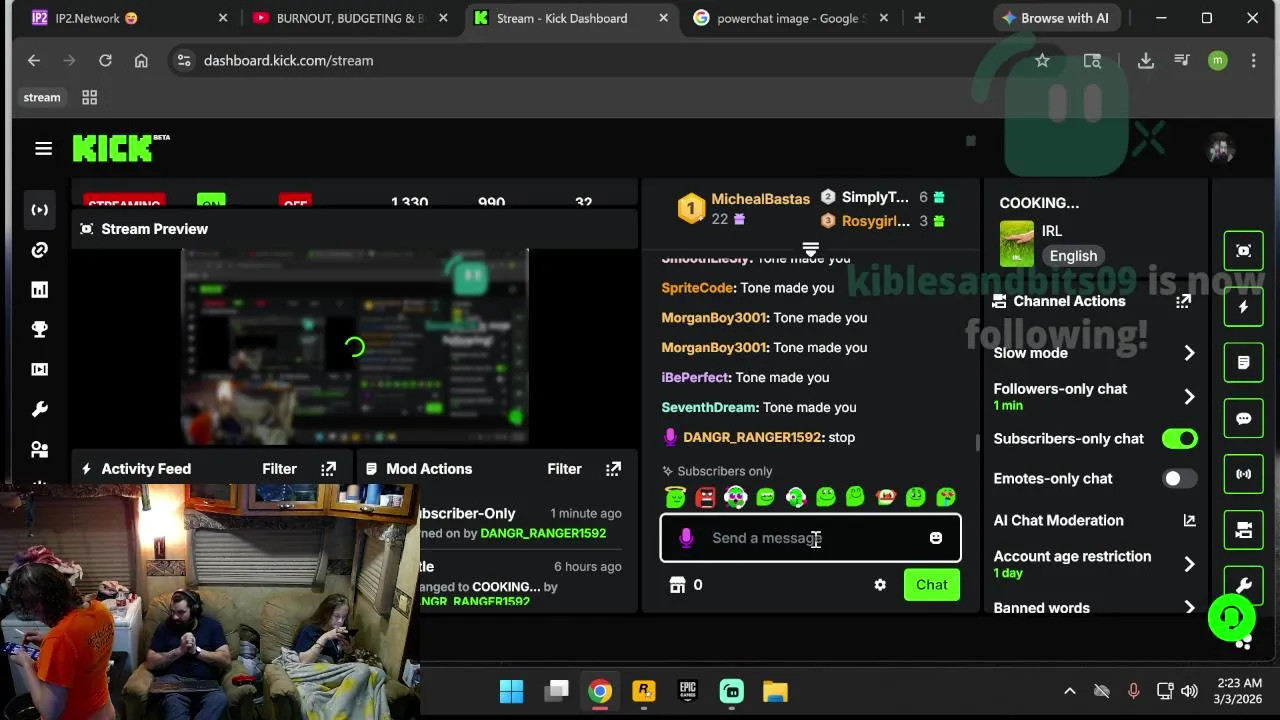The height and width of the screenshot is (720, 1280).
Task: Send the message with the Chat button
Action: 931,585
